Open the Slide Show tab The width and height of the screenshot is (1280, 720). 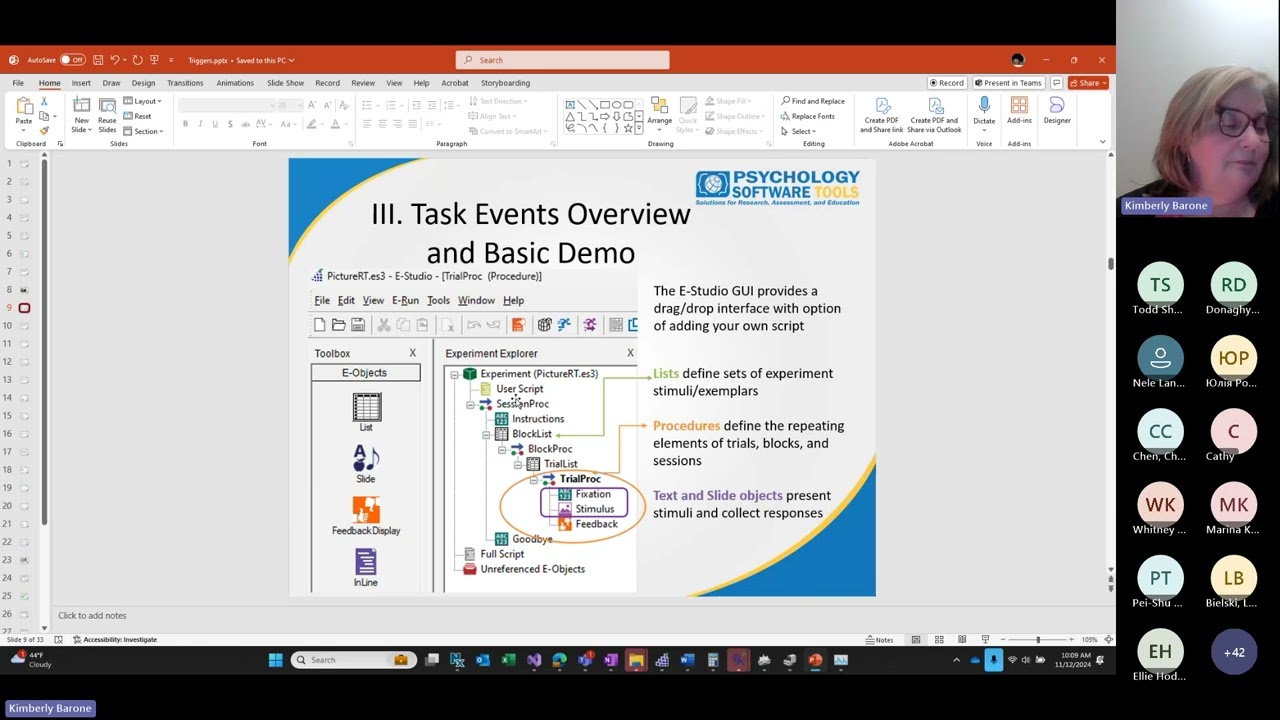point(285,83)
